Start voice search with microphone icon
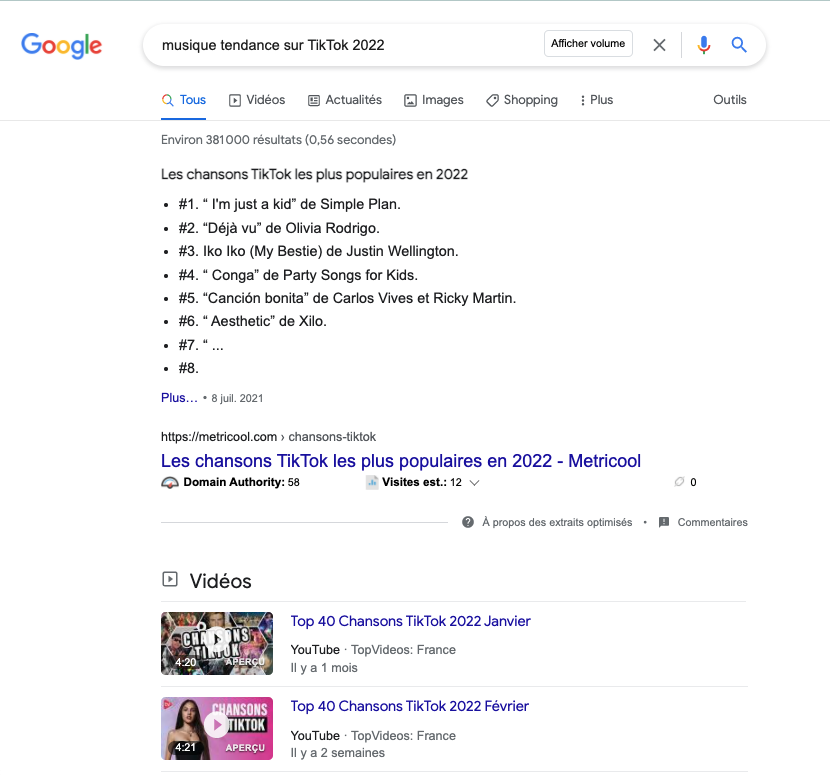 coord(704,45)
